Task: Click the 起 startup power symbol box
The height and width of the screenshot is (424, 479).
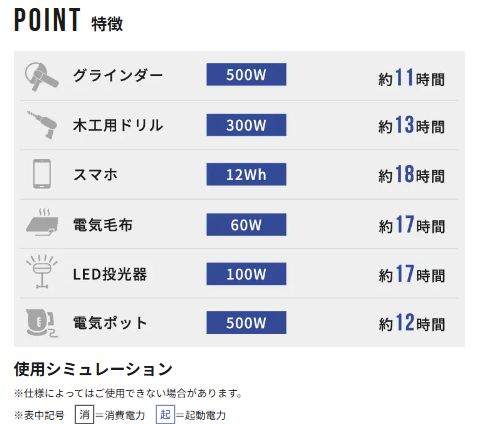Action: (165, 414)
